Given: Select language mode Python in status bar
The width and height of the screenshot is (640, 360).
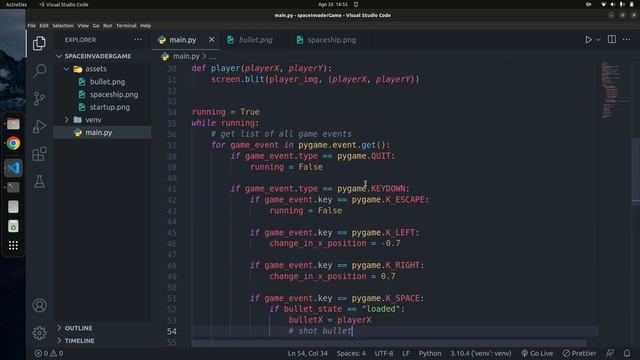Looking at the screenshot, I should [430, 353].
